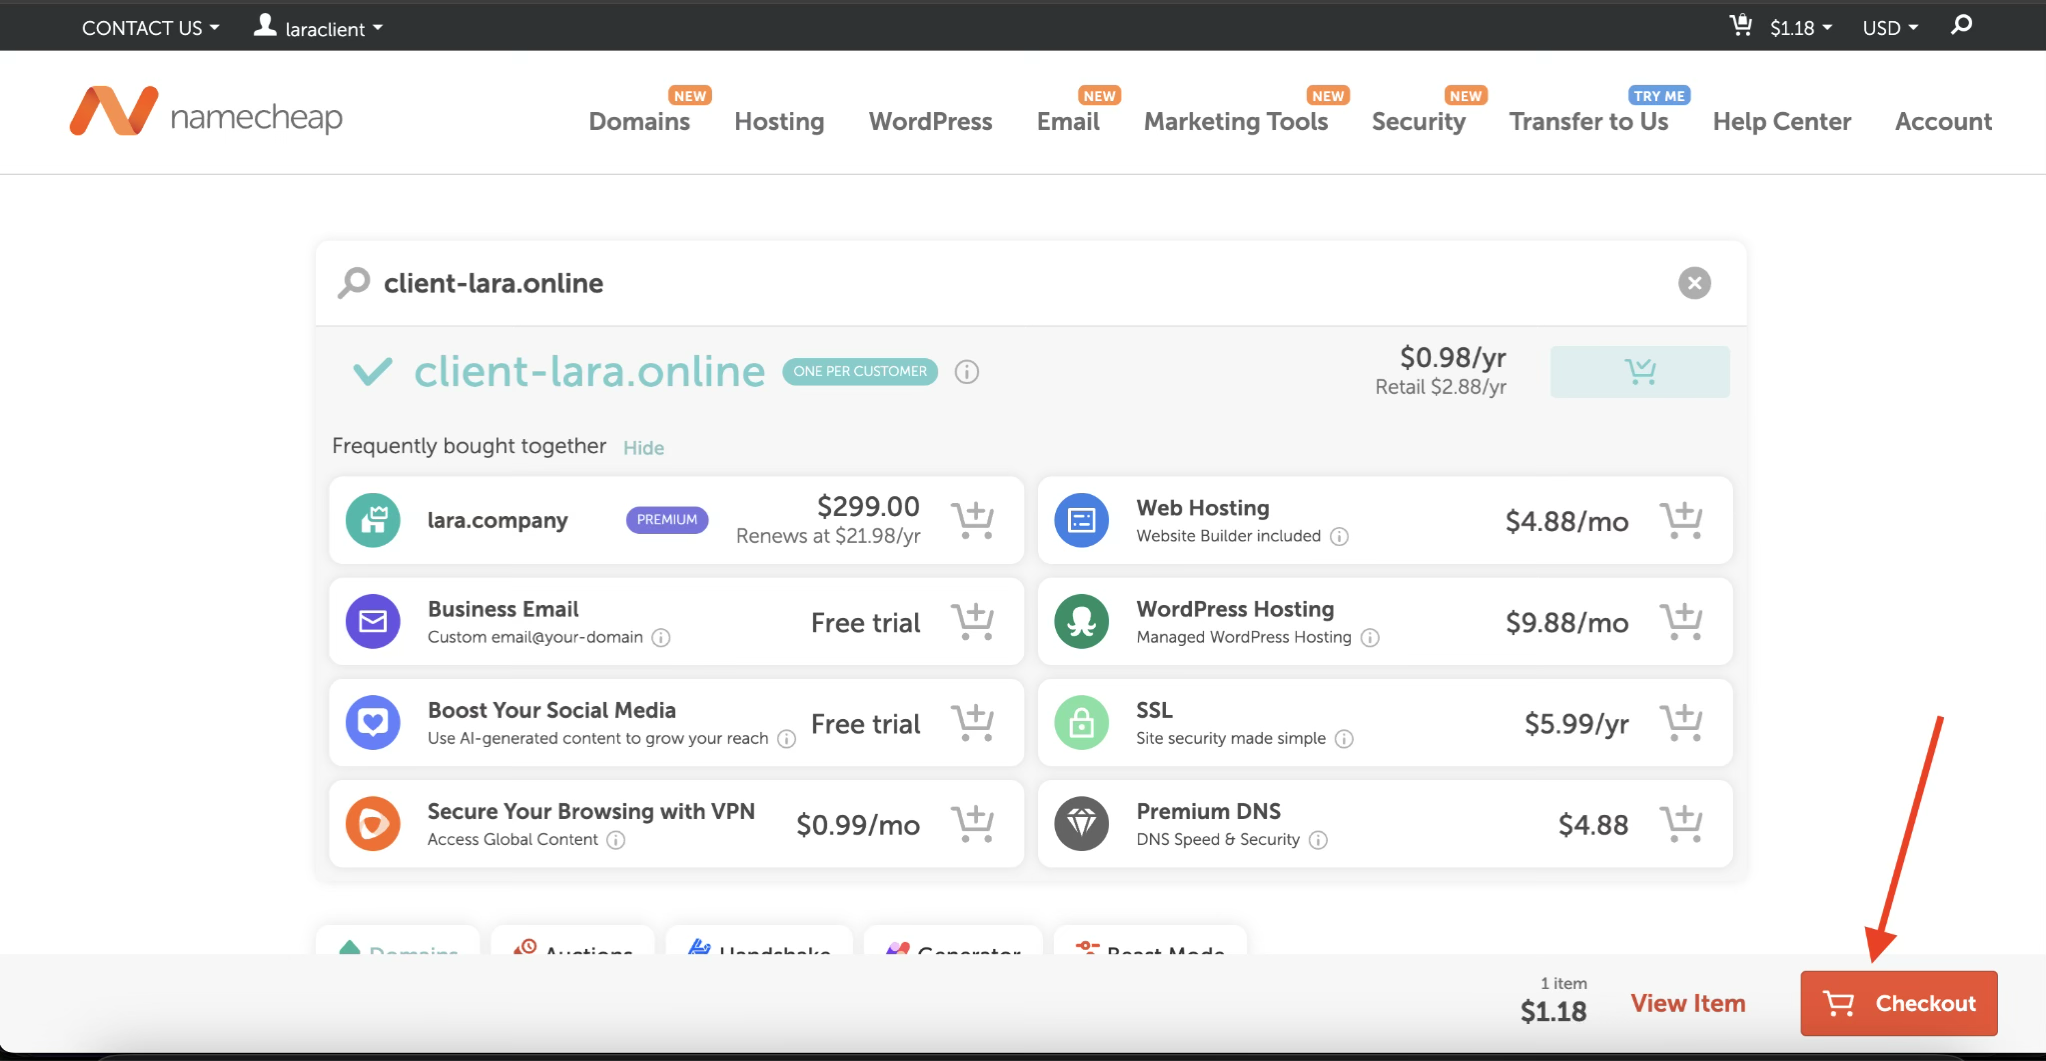
Task: Add Web Hosting to cart
Action: [1681, 520]
